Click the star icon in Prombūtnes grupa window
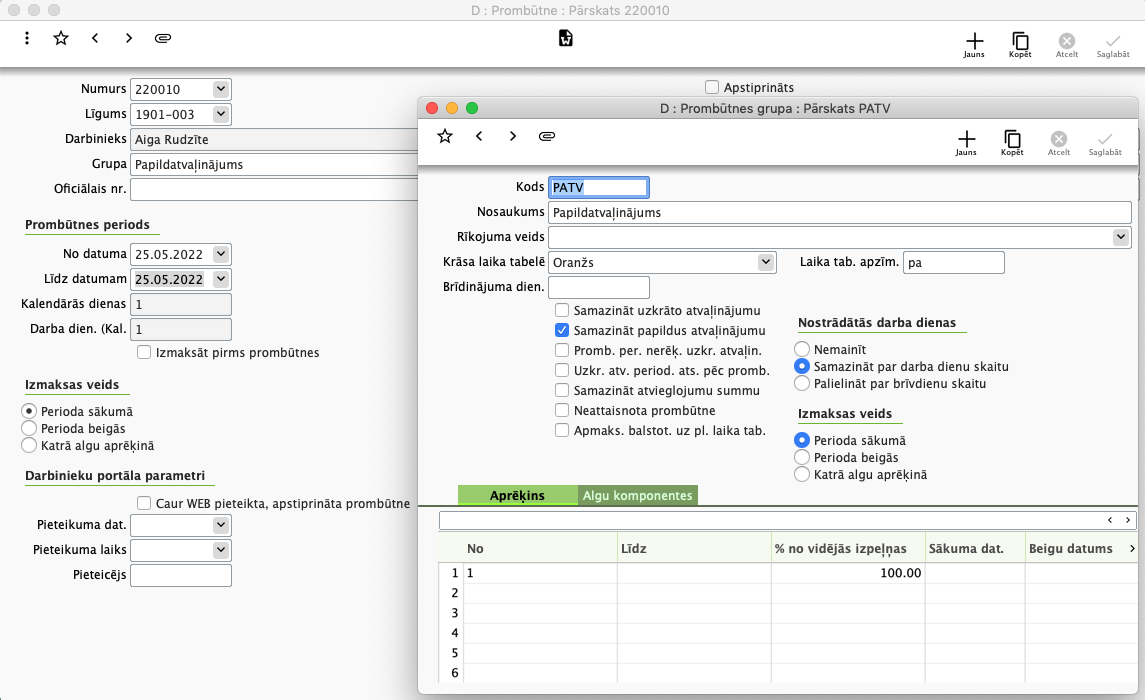The height and width of the screenshot is (700, 1145). [445, 136]
